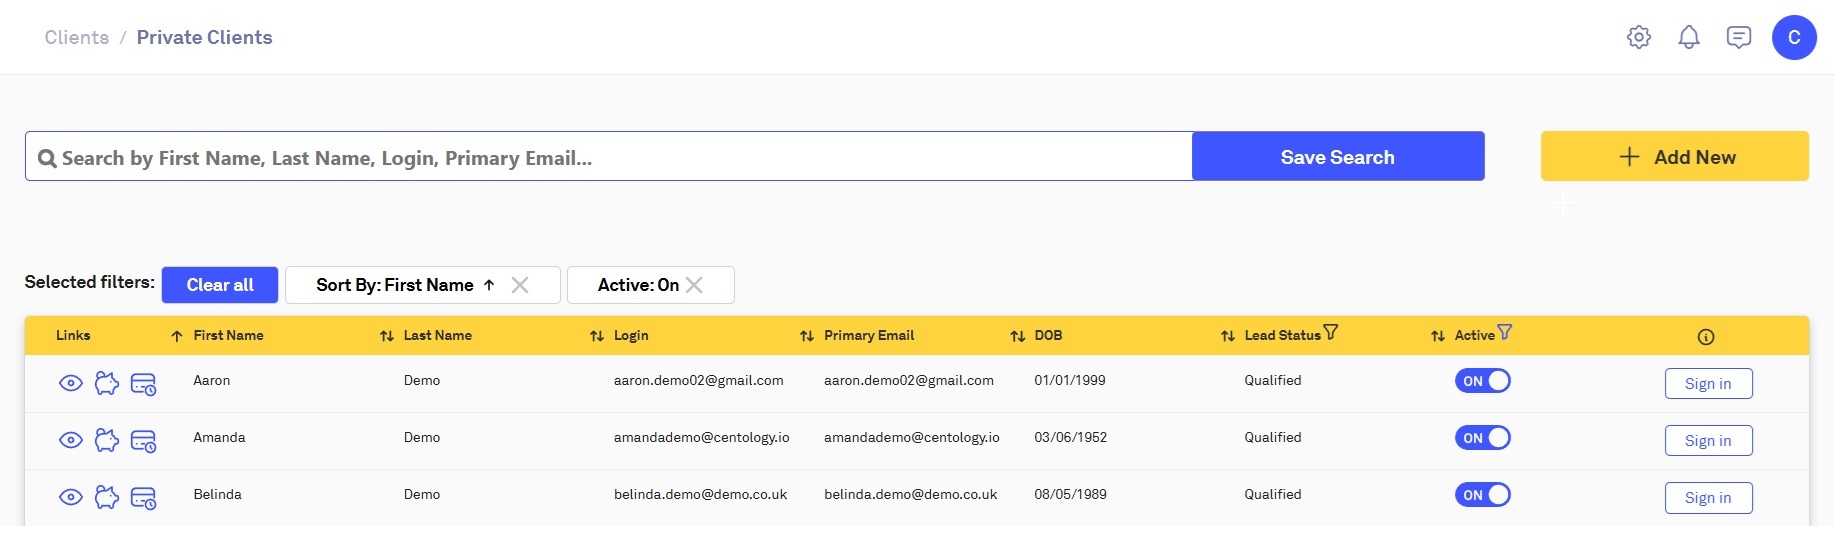Toggle Aaron's Active switch off
This screenshot has height=540, width=1835.
(x=1482, y=381)
